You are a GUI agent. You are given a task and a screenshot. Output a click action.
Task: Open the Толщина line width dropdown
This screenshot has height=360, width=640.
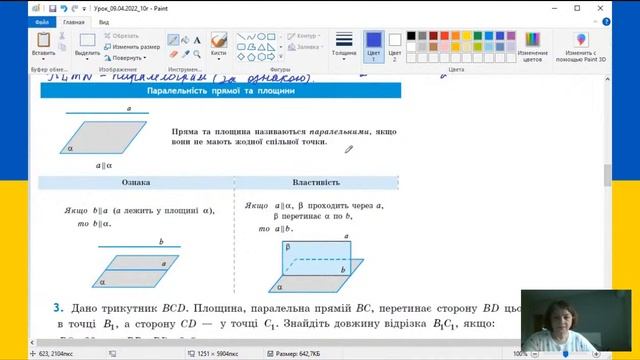tap(344, 47)
